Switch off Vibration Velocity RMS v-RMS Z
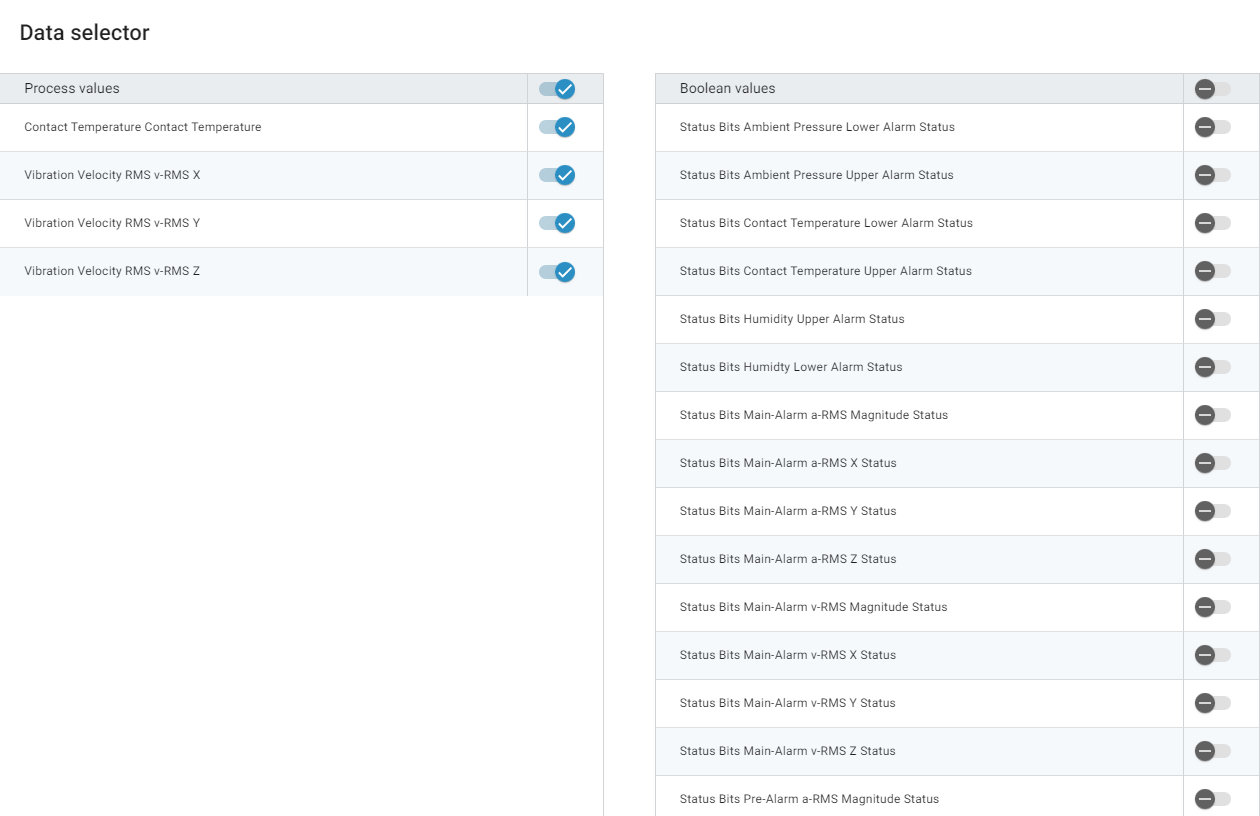1260x816 pixels. pyautogui.click(x=557, y=271)
